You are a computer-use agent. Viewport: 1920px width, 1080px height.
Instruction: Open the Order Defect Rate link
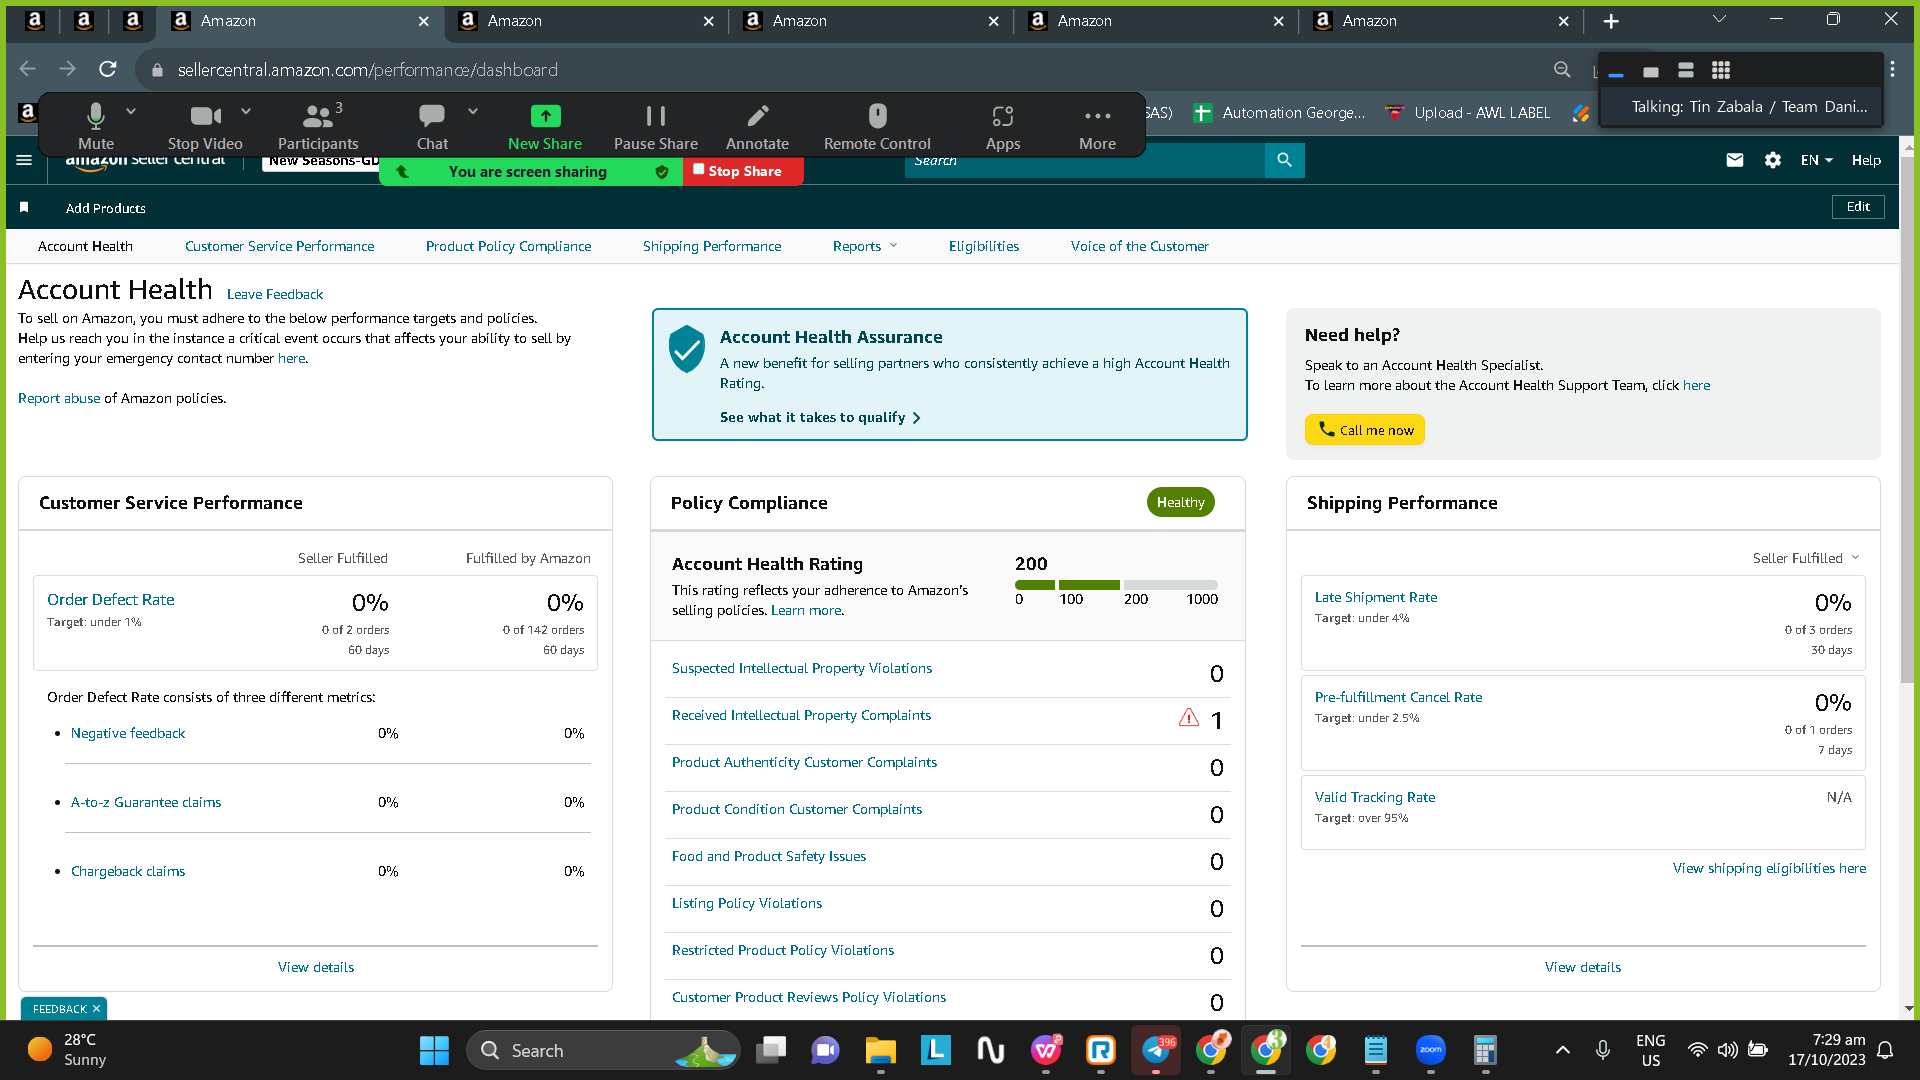coord(111,600)
